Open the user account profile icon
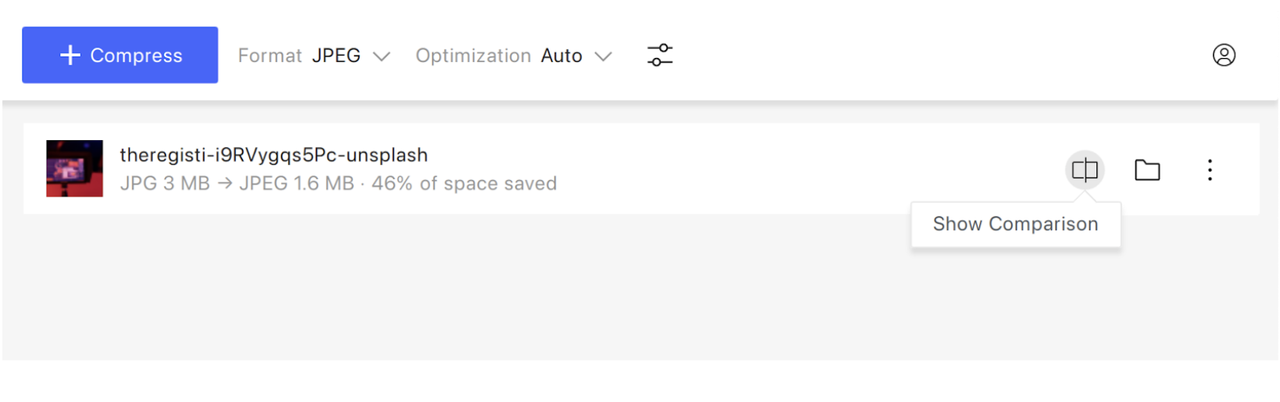The image size is (1280, 402). (1224, 55)
